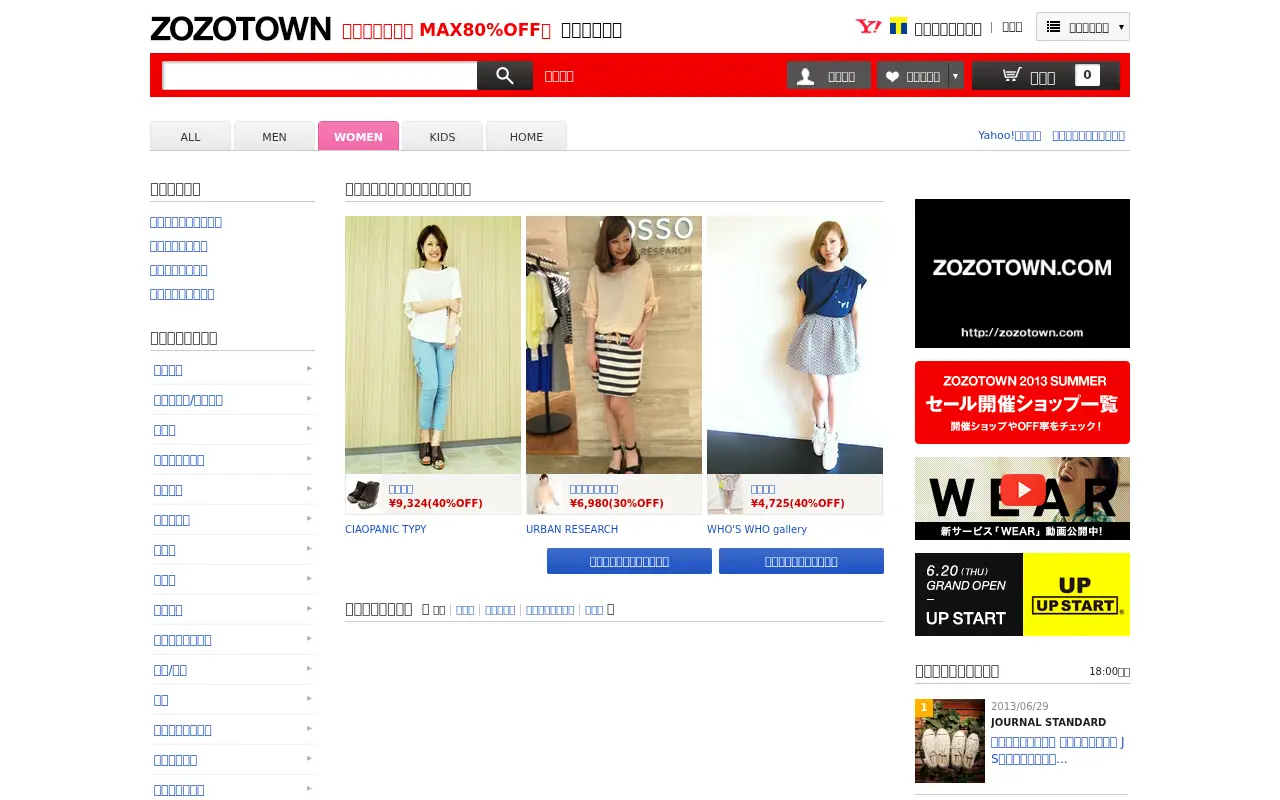This screenshot has width=1280, height=800.
Task: Open the KIDS tab
Action: [442, 136]
